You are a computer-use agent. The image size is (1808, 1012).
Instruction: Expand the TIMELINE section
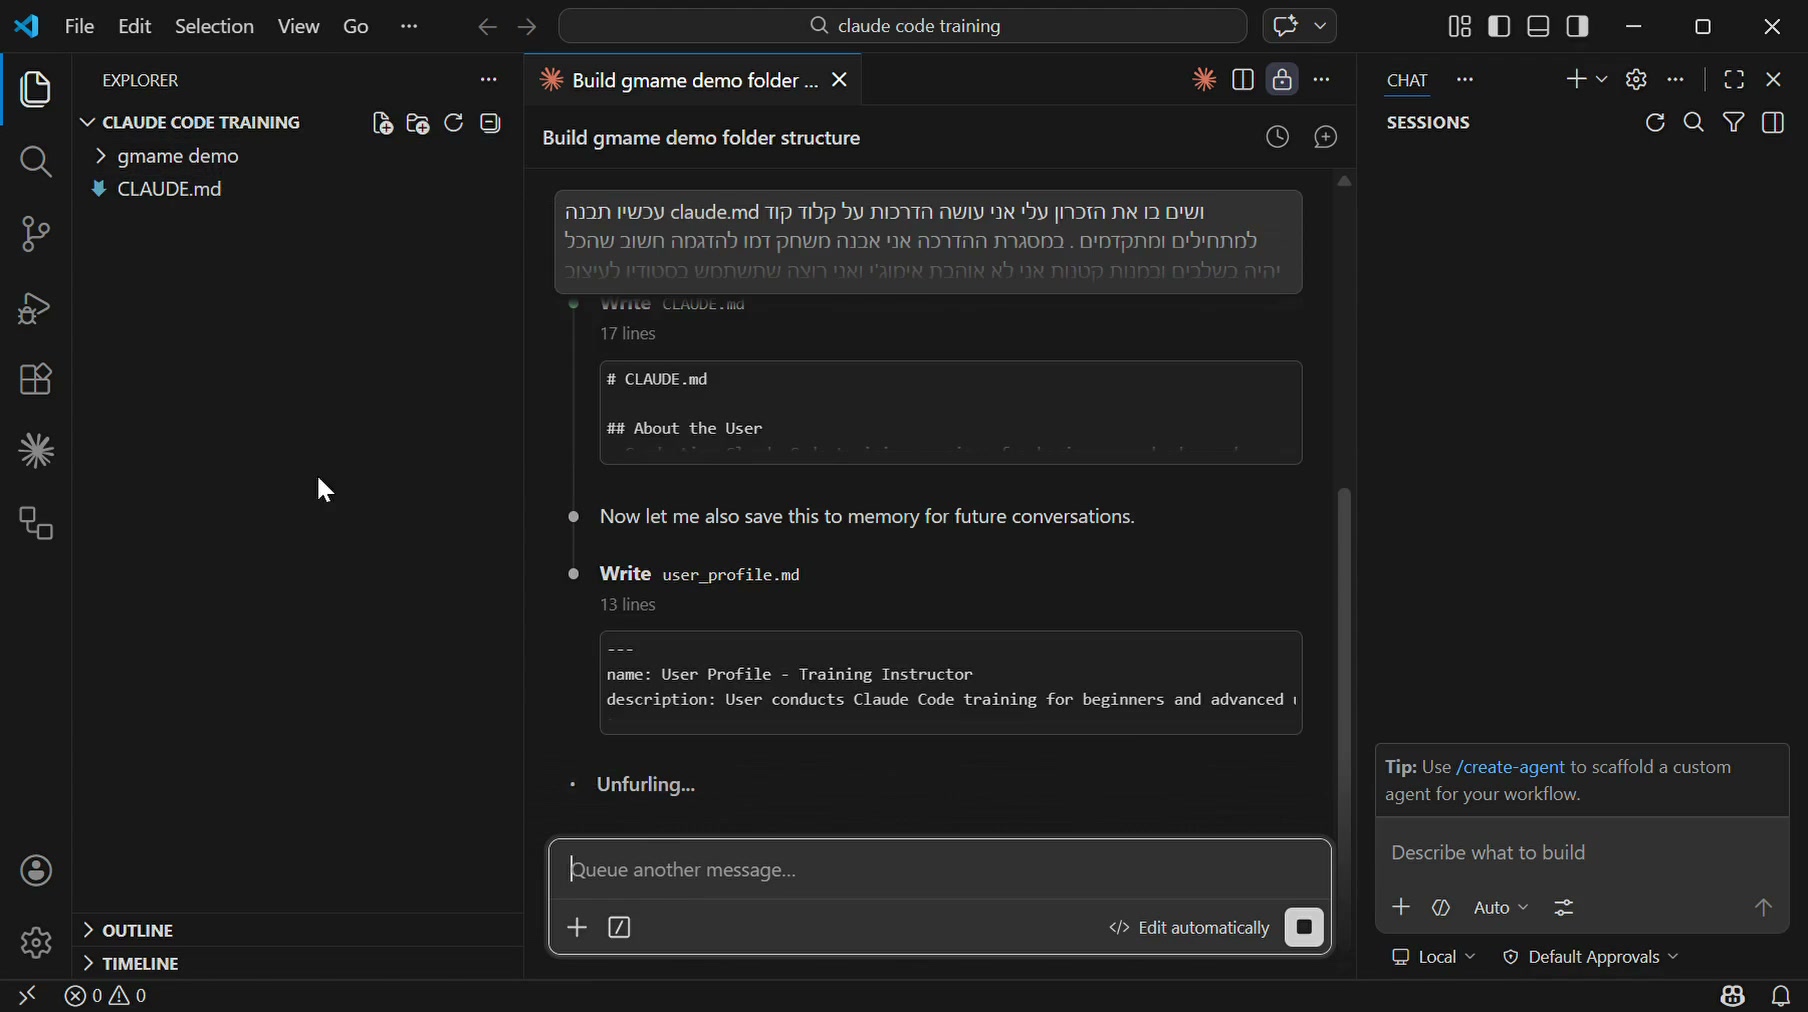point(130,963)
